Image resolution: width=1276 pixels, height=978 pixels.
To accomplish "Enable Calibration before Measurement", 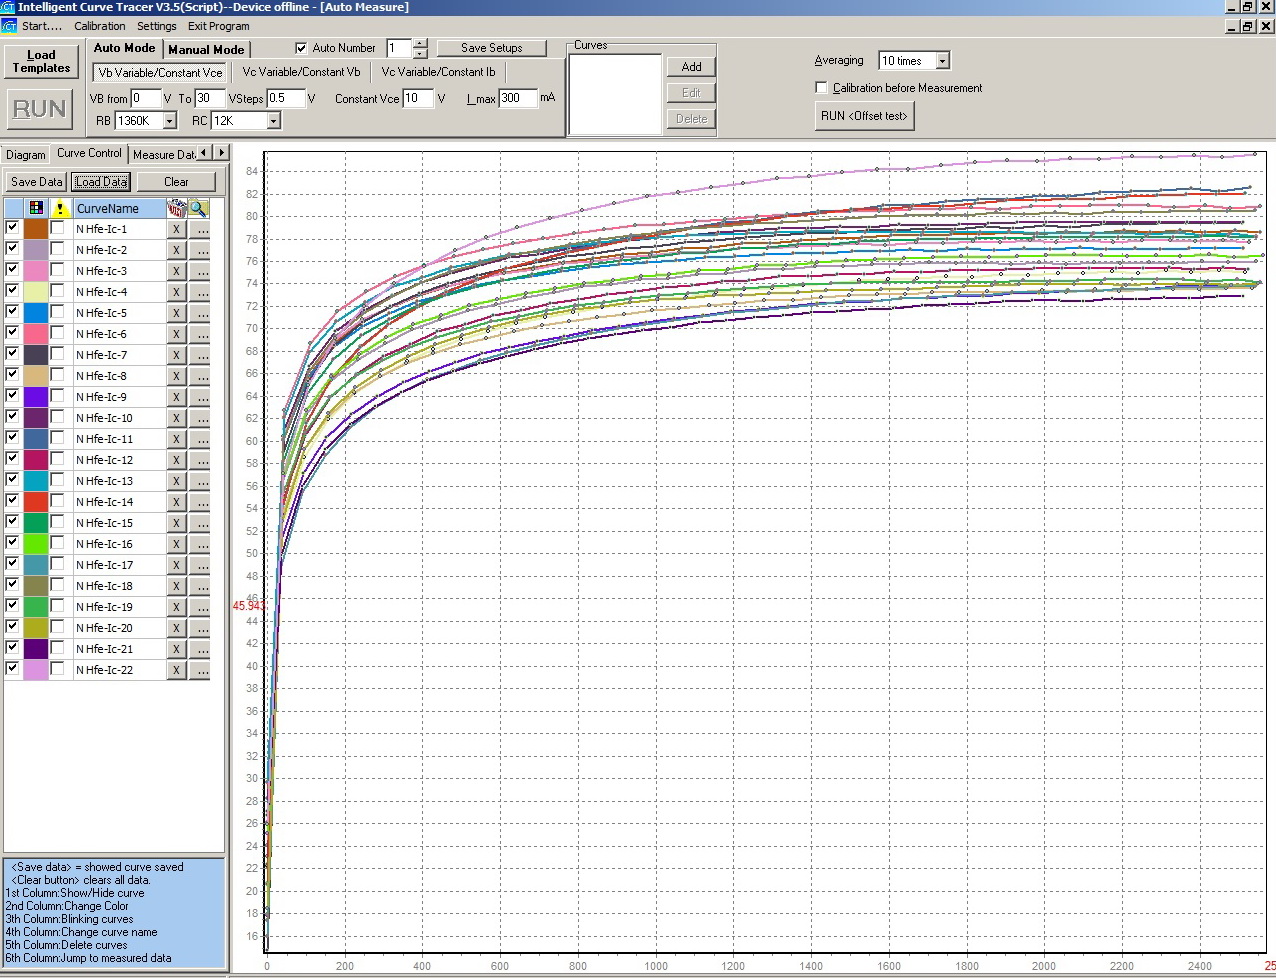I will click(x=822, y=88).
